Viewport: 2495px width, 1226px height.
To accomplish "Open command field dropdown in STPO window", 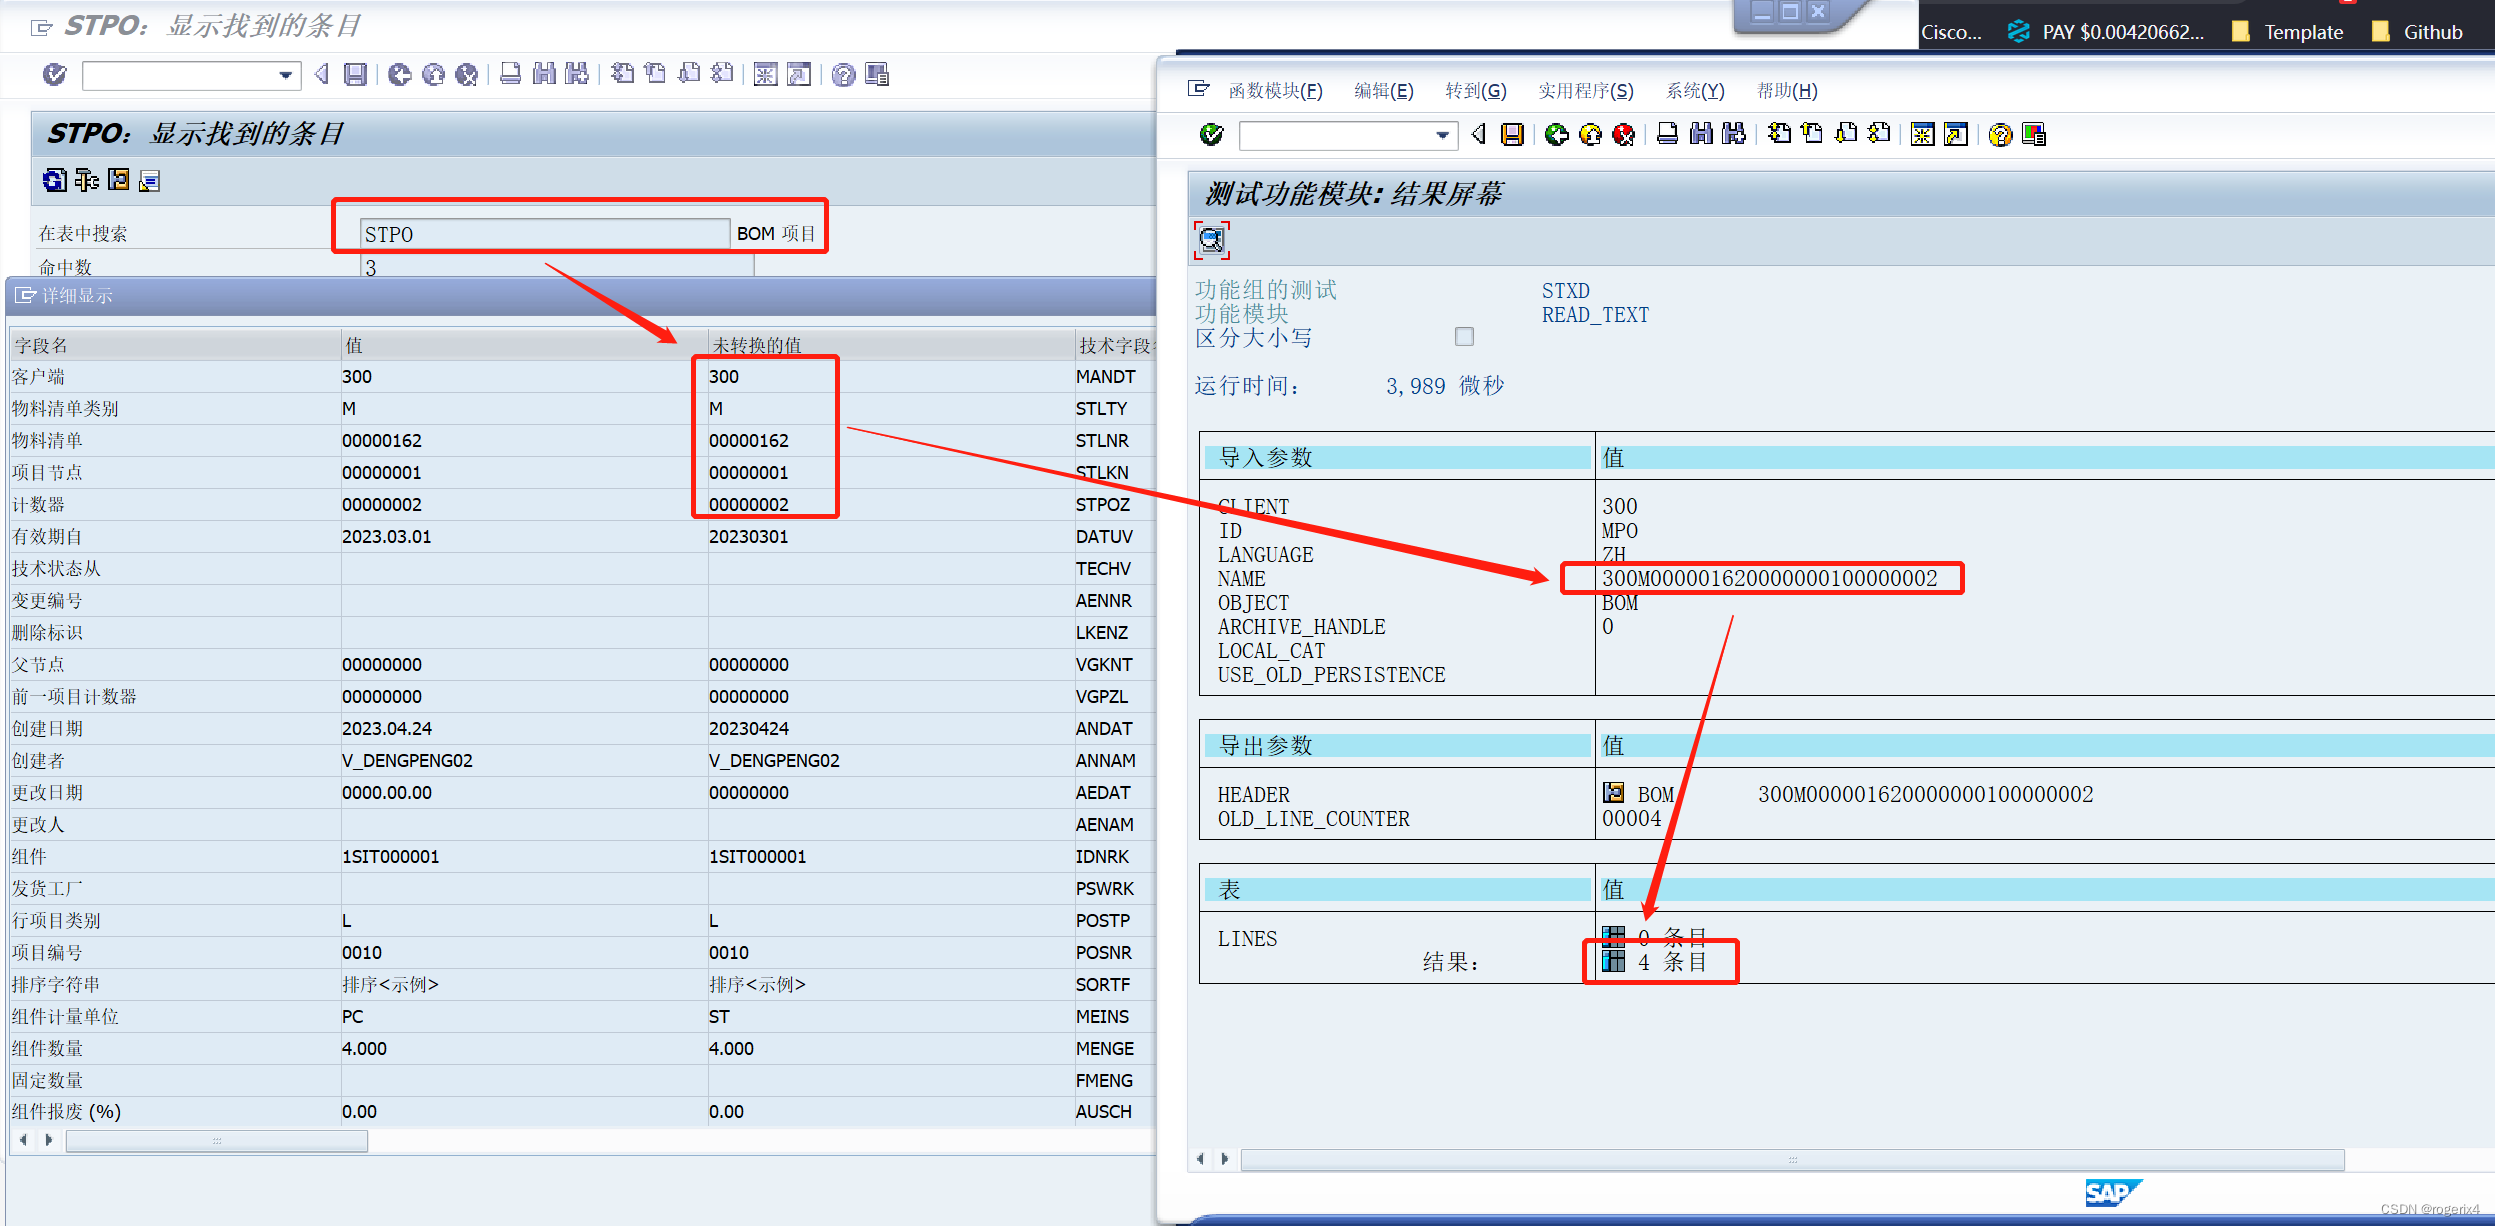I will click(x=286, y=75).
